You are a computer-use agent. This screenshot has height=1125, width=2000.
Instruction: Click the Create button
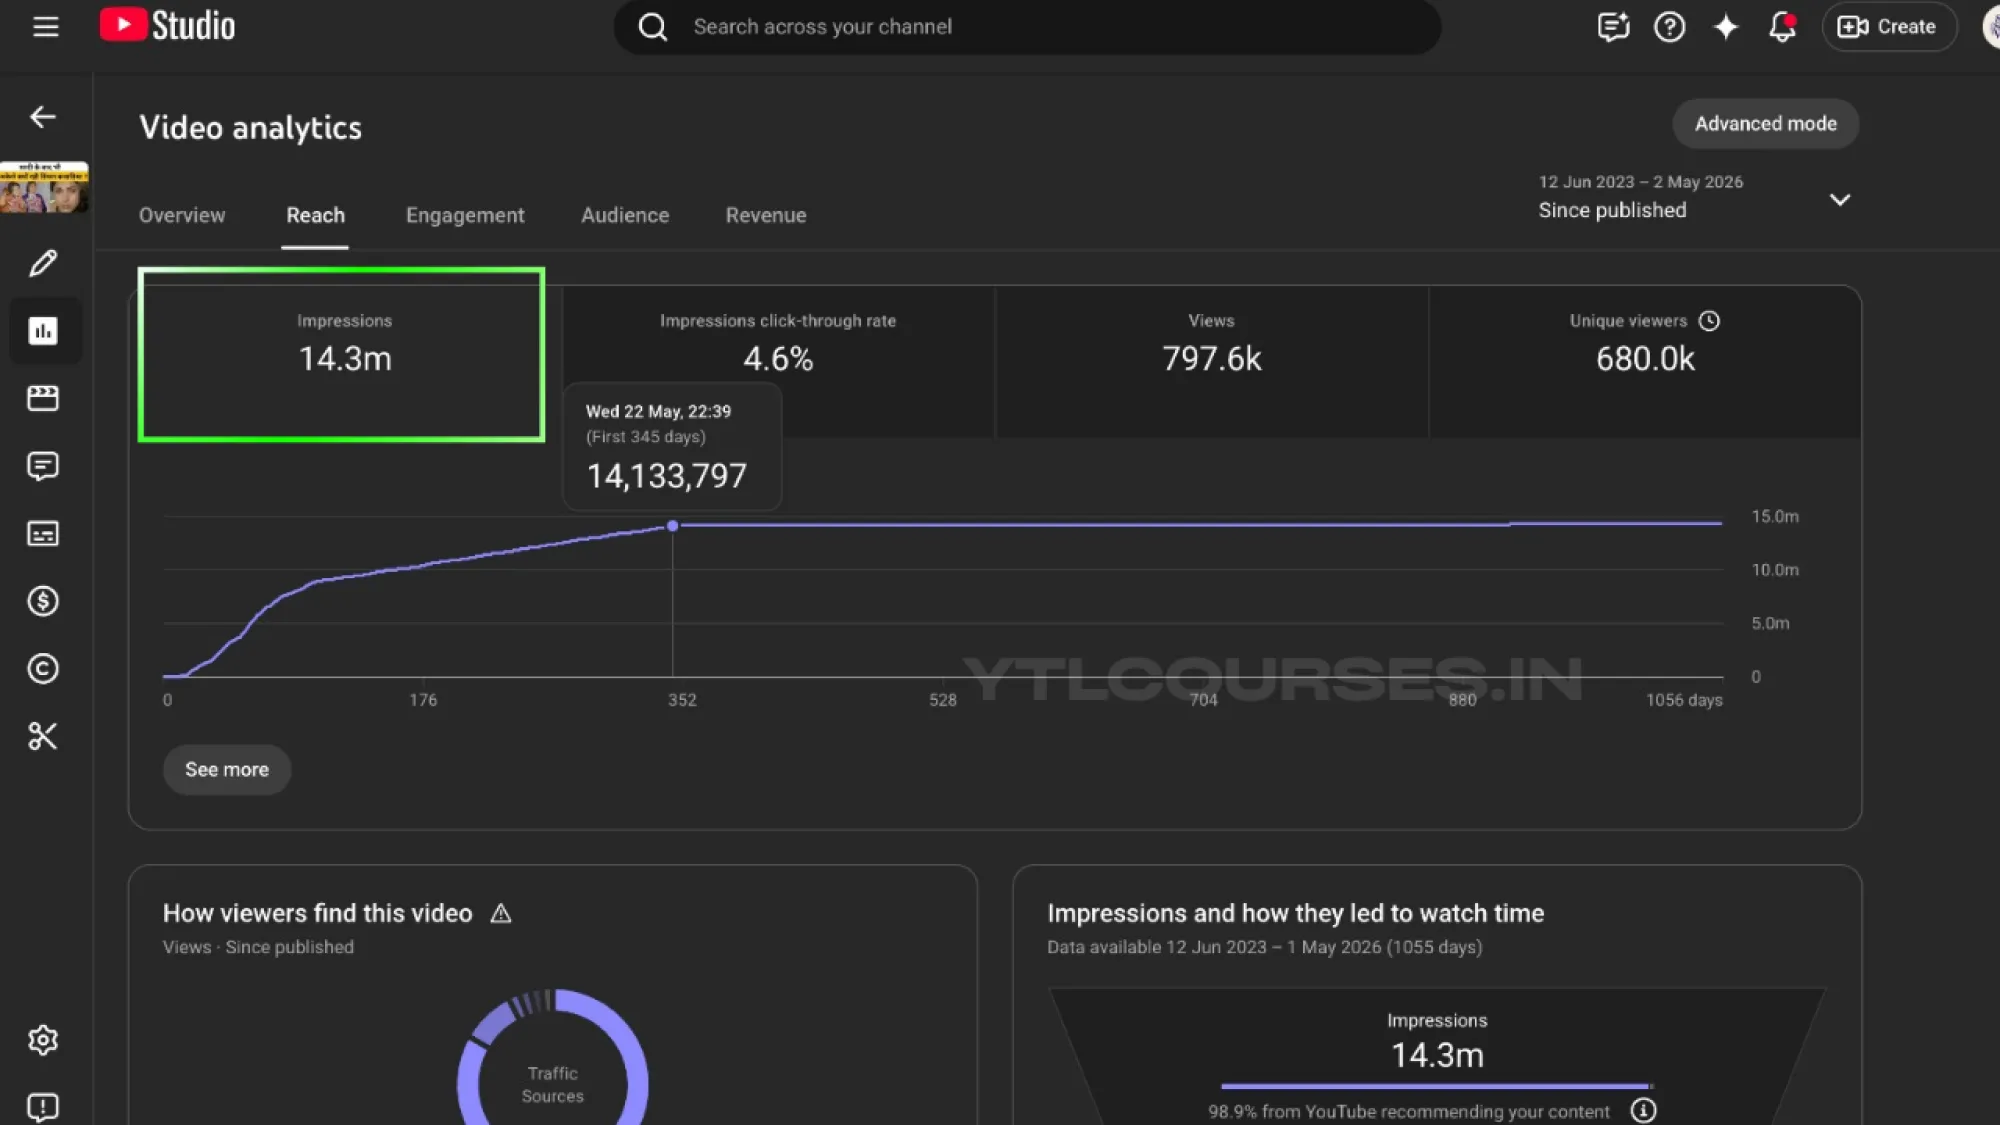pyautogui.click(x=1888, y=27)
